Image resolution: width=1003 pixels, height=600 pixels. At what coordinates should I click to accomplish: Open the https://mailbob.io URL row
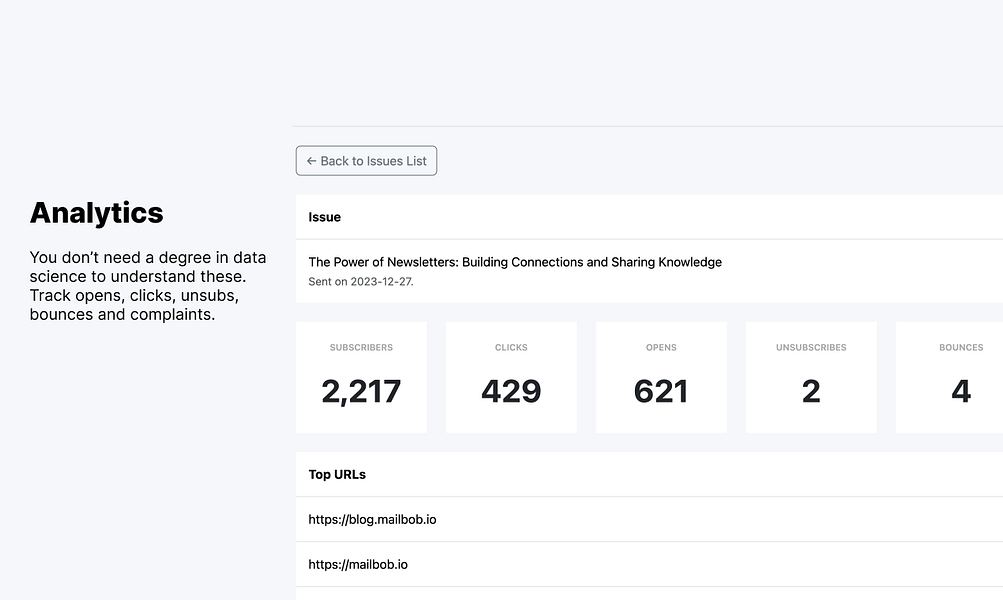click(x=358, y=565)
